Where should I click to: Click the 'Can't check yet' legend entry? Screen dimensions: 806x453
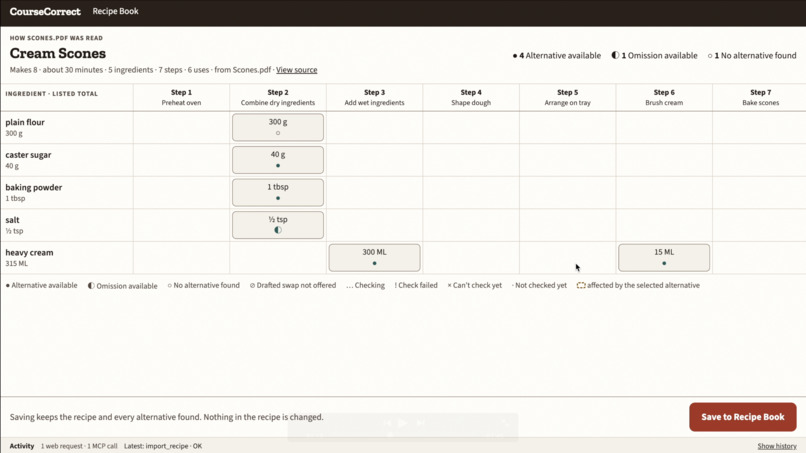(x=474, y=285)
